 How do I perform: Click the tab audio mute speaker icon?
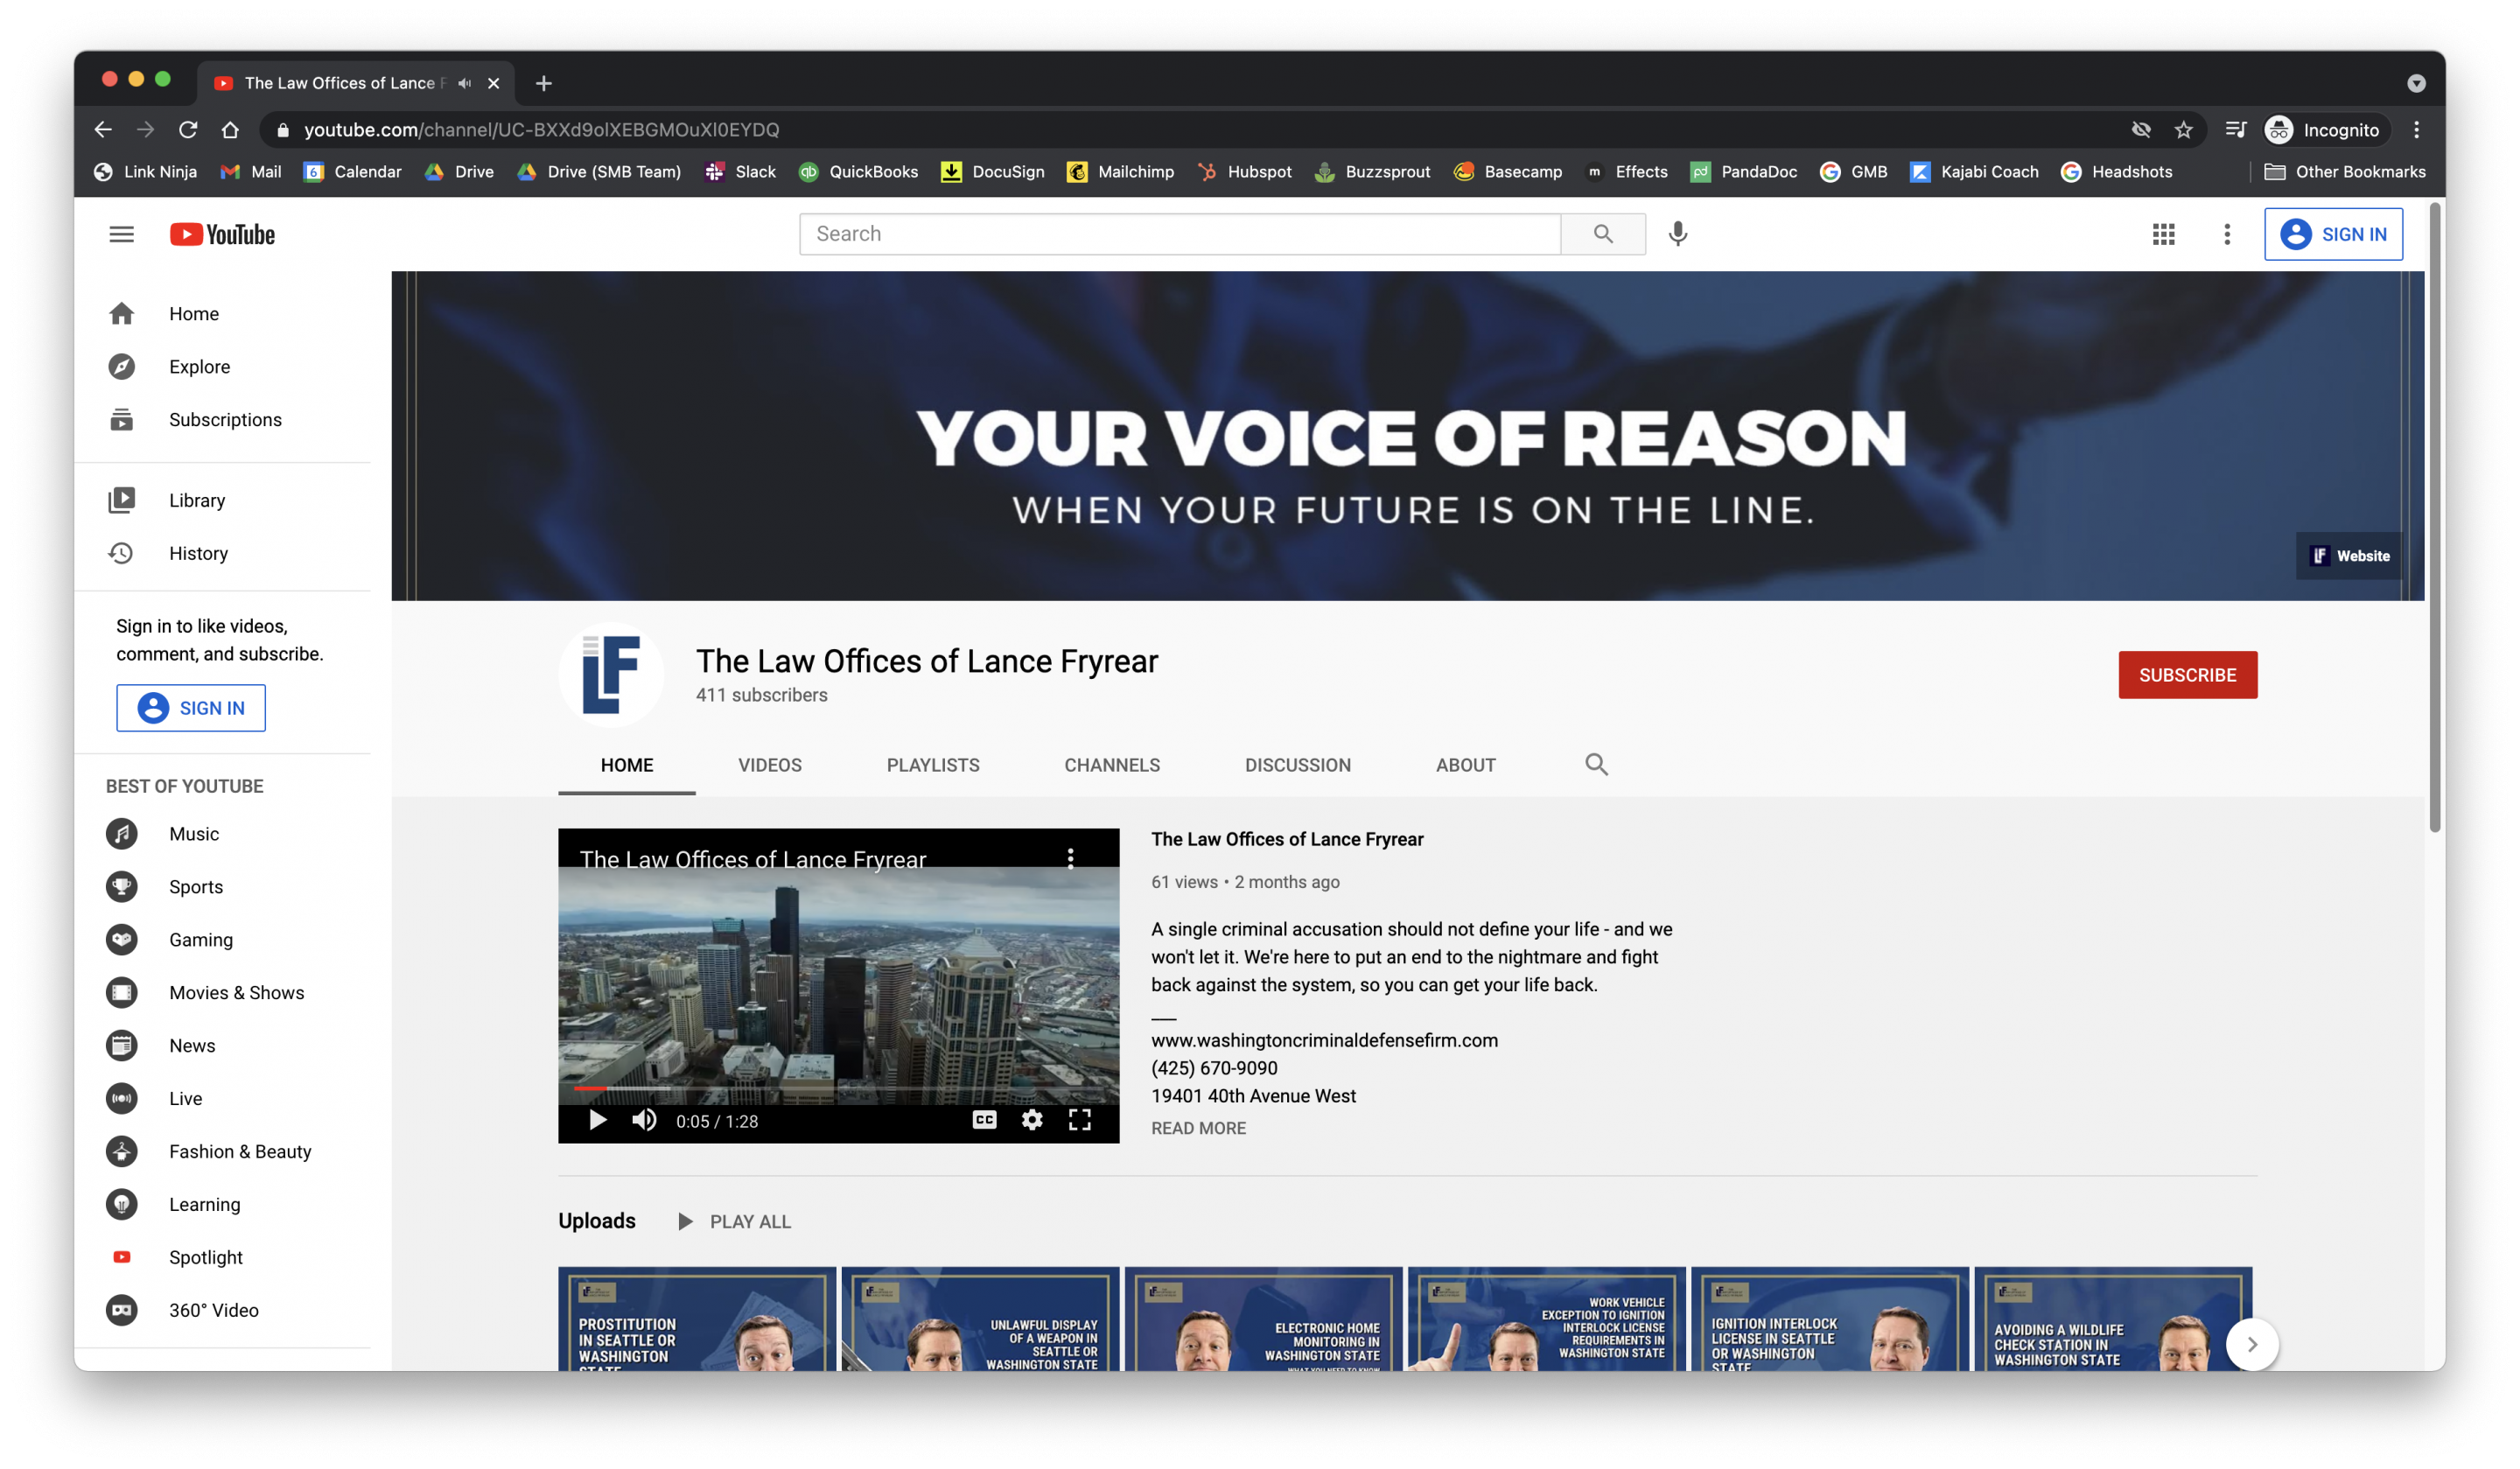click(464, 83)
